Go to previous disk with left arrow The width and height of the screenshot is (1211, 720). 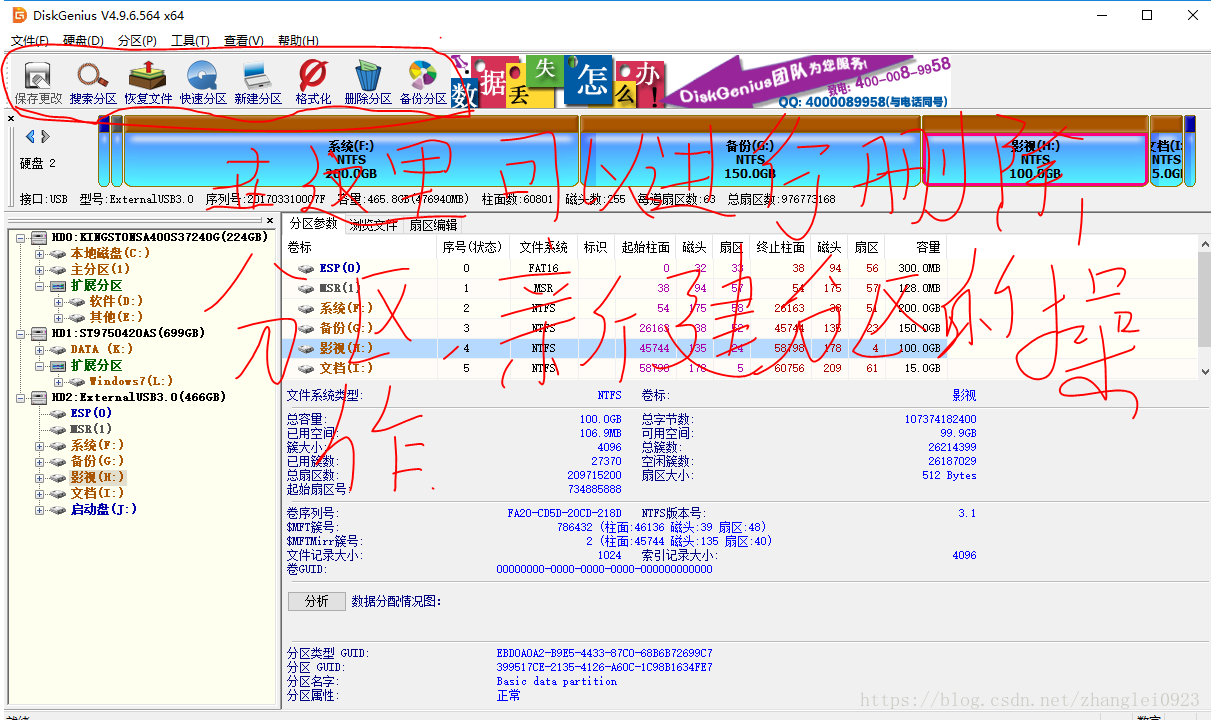click(x=30, y=136)
